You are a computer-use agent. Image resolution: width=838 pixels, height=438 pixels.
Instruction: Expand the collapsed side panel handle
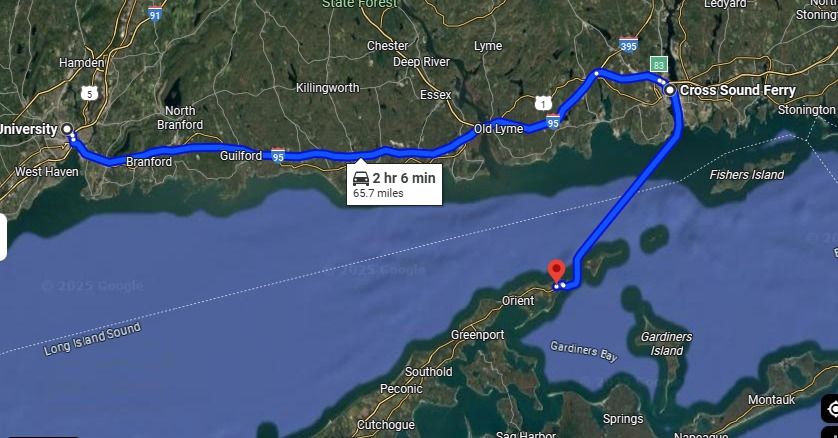click(x=3, y=237)
